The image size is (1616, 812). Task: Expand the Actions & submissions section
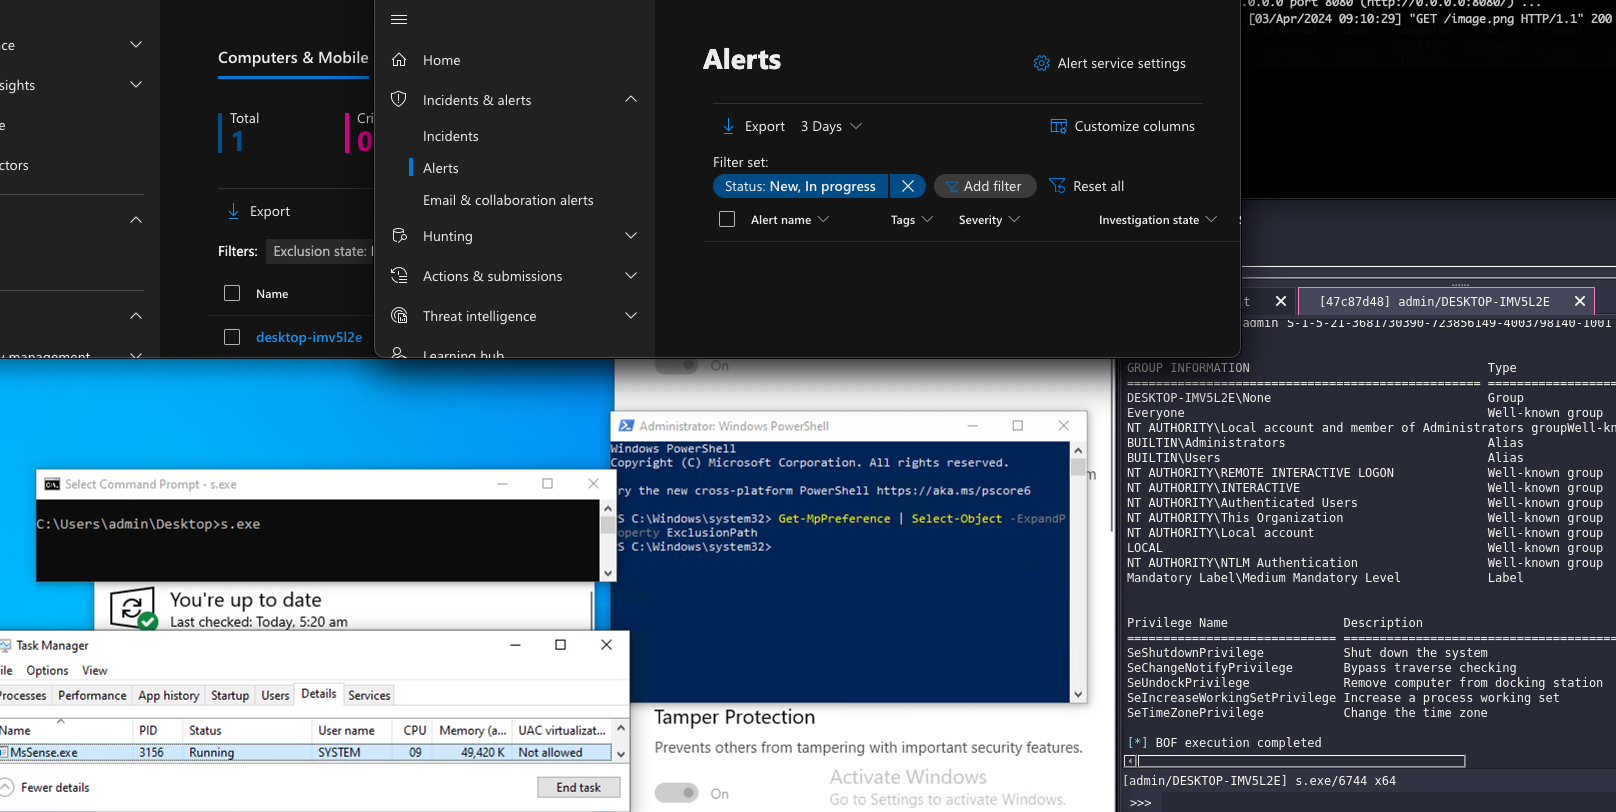coord(630,276)
